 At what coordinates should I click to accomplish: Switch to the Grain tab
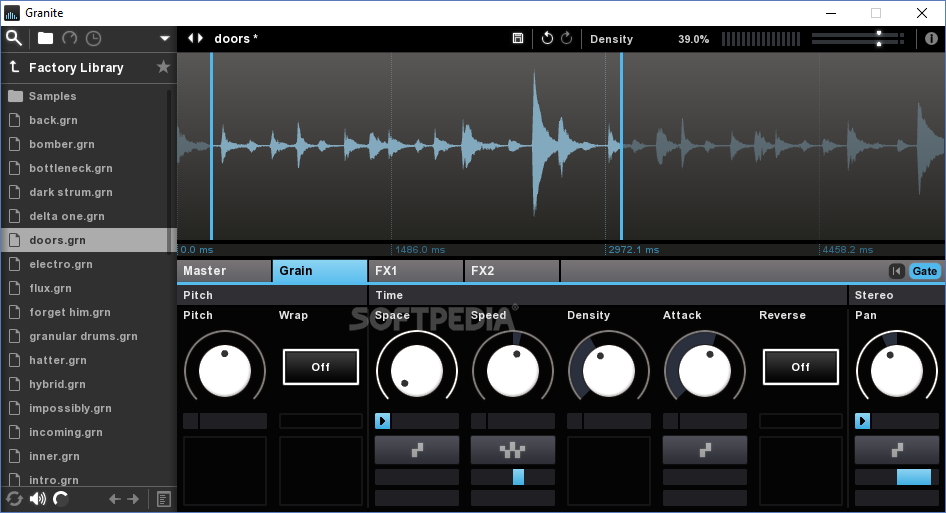coord(320,271)
